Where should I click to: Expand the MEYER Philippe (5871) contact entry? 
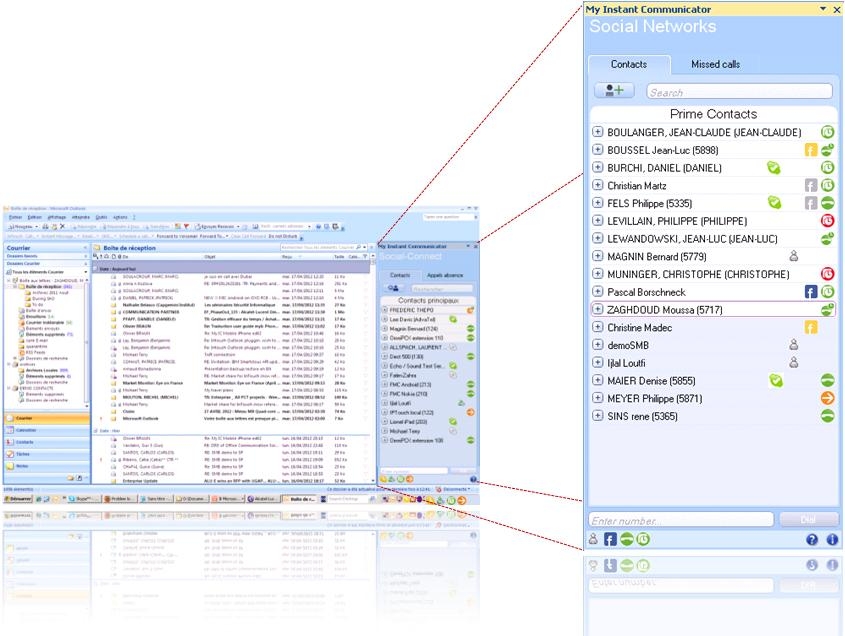coord(598,398)
